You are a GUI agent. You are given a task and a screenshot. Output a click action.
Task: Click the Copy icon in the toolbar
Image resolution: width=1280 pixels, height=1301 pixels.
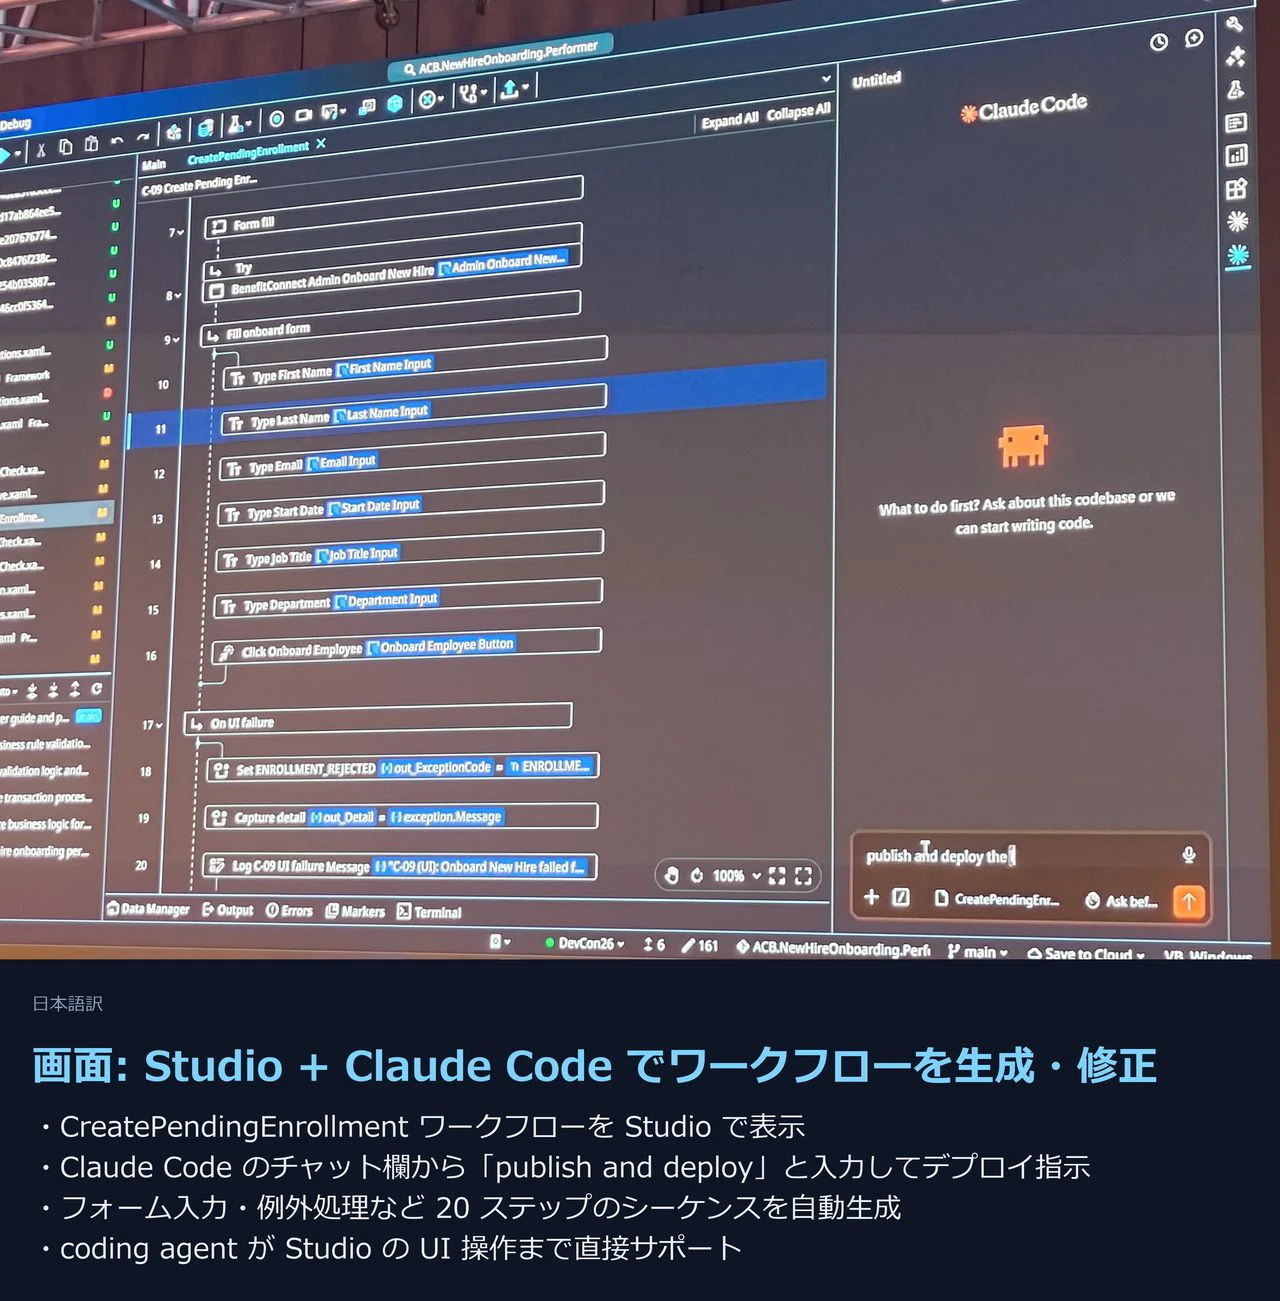66,147
